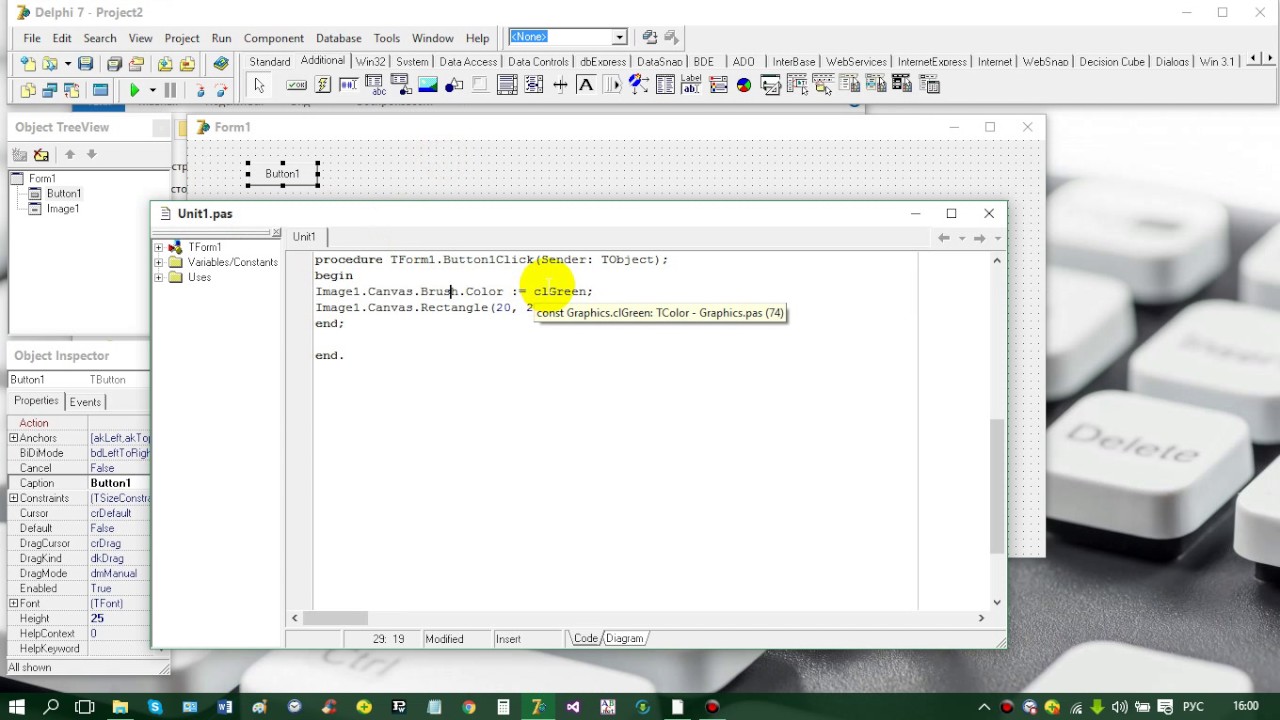
Task: Switch to the Win32 palette tab
Action: pyautogui.click(x=370, y=62)
